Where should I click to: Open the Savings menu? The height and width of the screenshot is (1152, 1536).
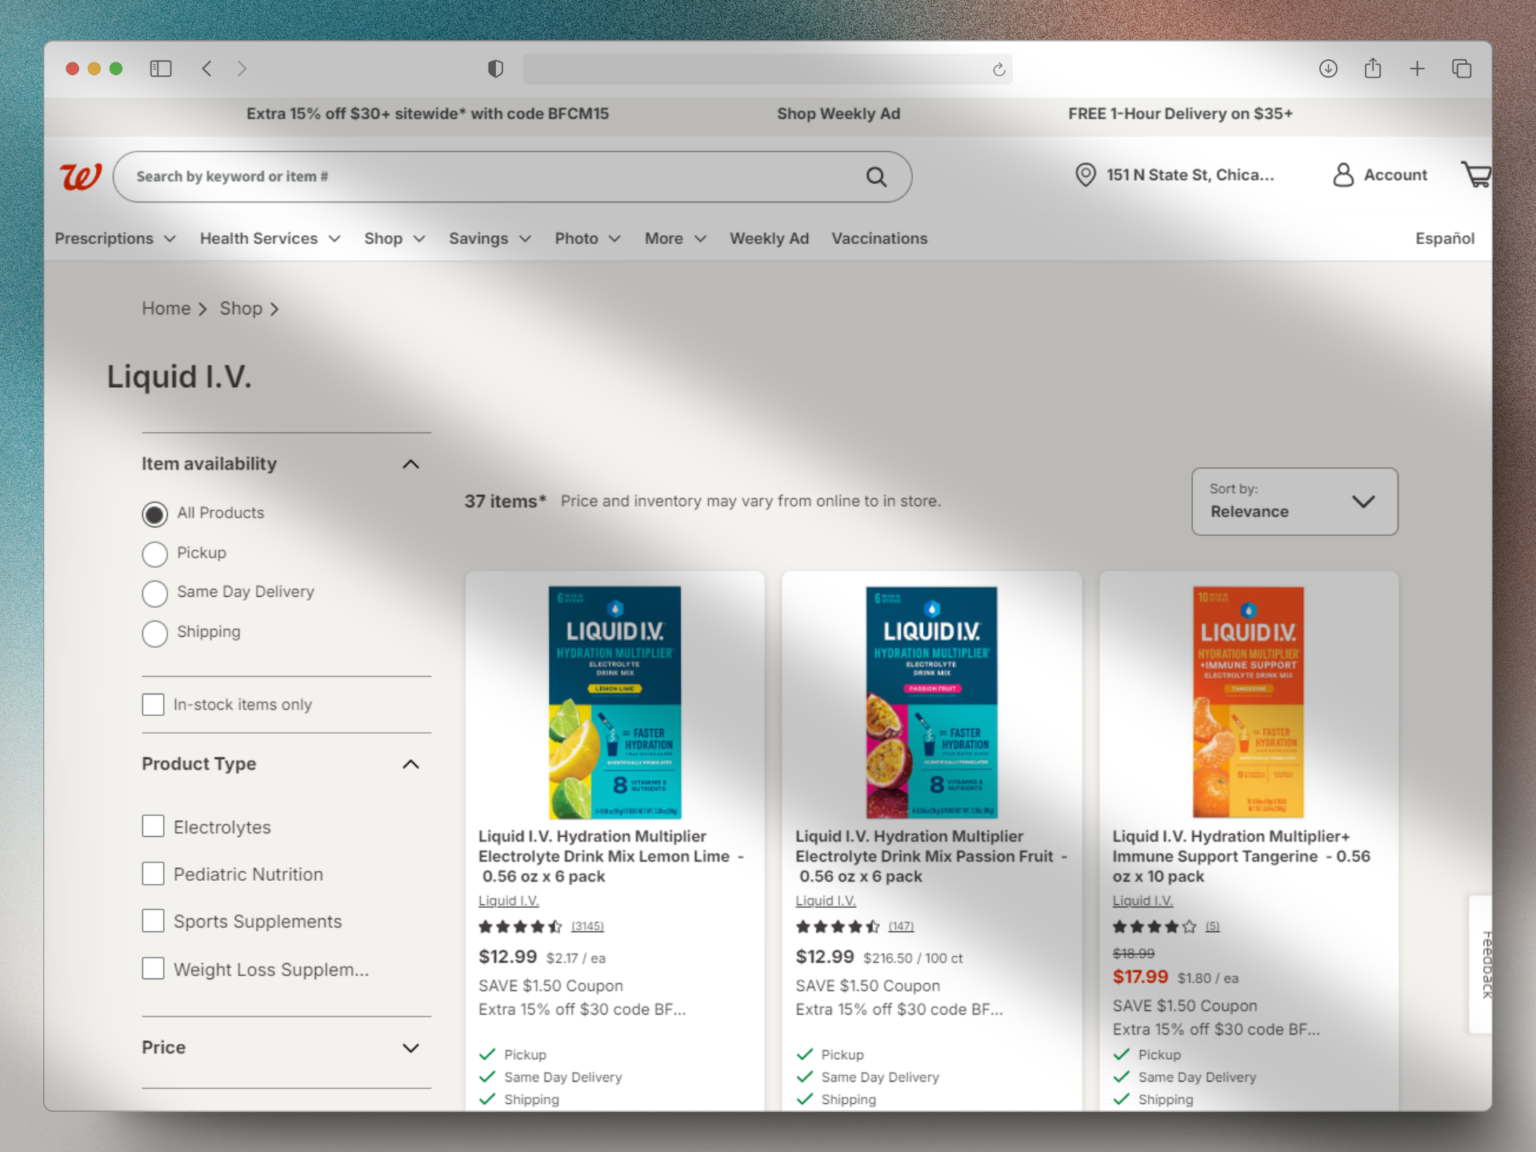point(490,238)
